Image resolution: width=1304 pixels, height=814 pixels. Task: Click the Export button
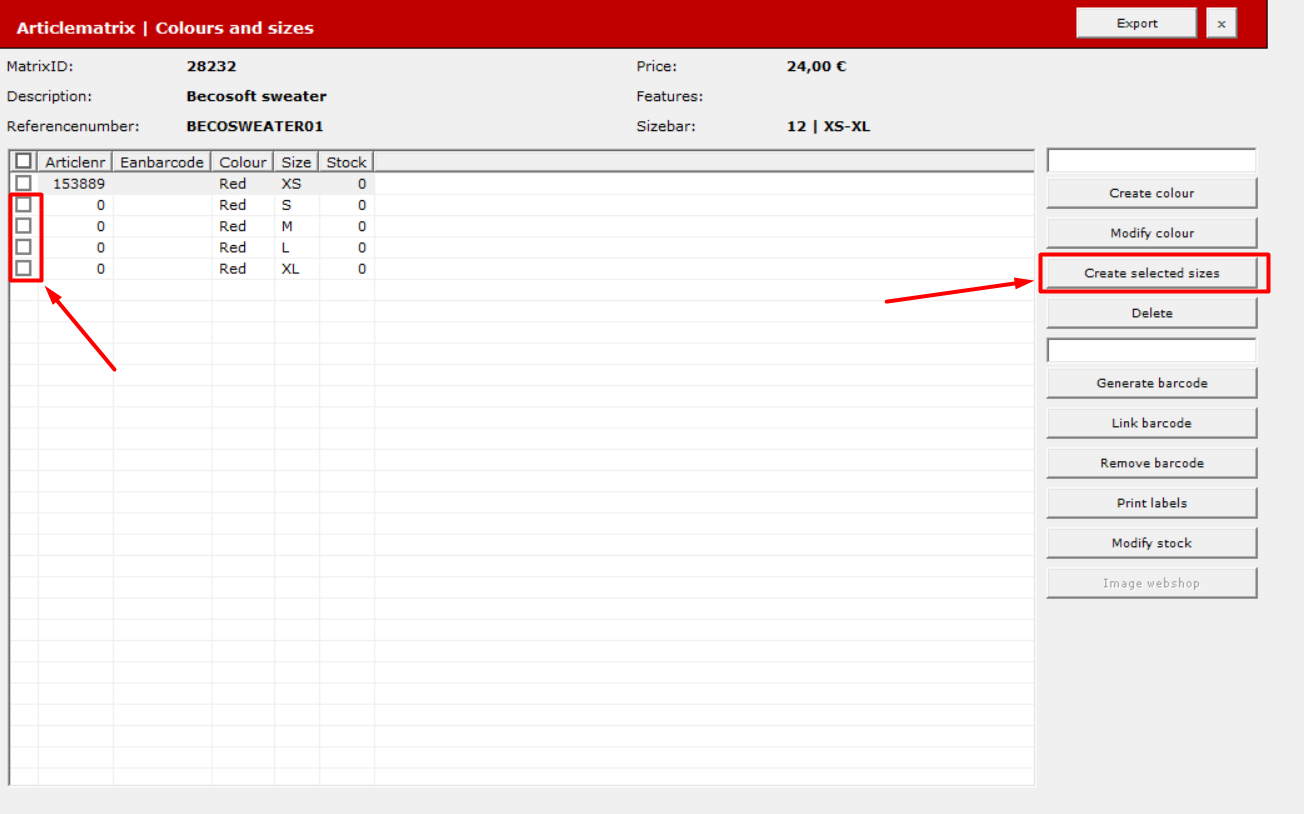coord(1136,23)
